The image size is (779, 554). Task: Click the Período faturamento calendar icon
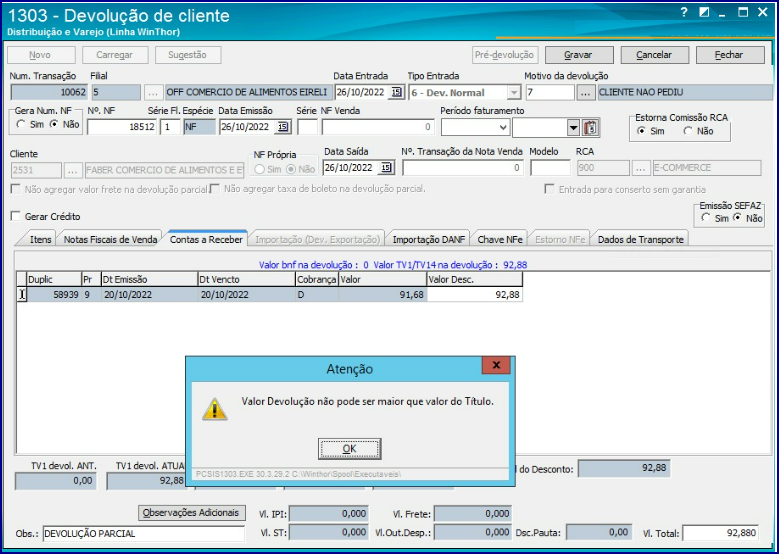click(x=591, y=128)
